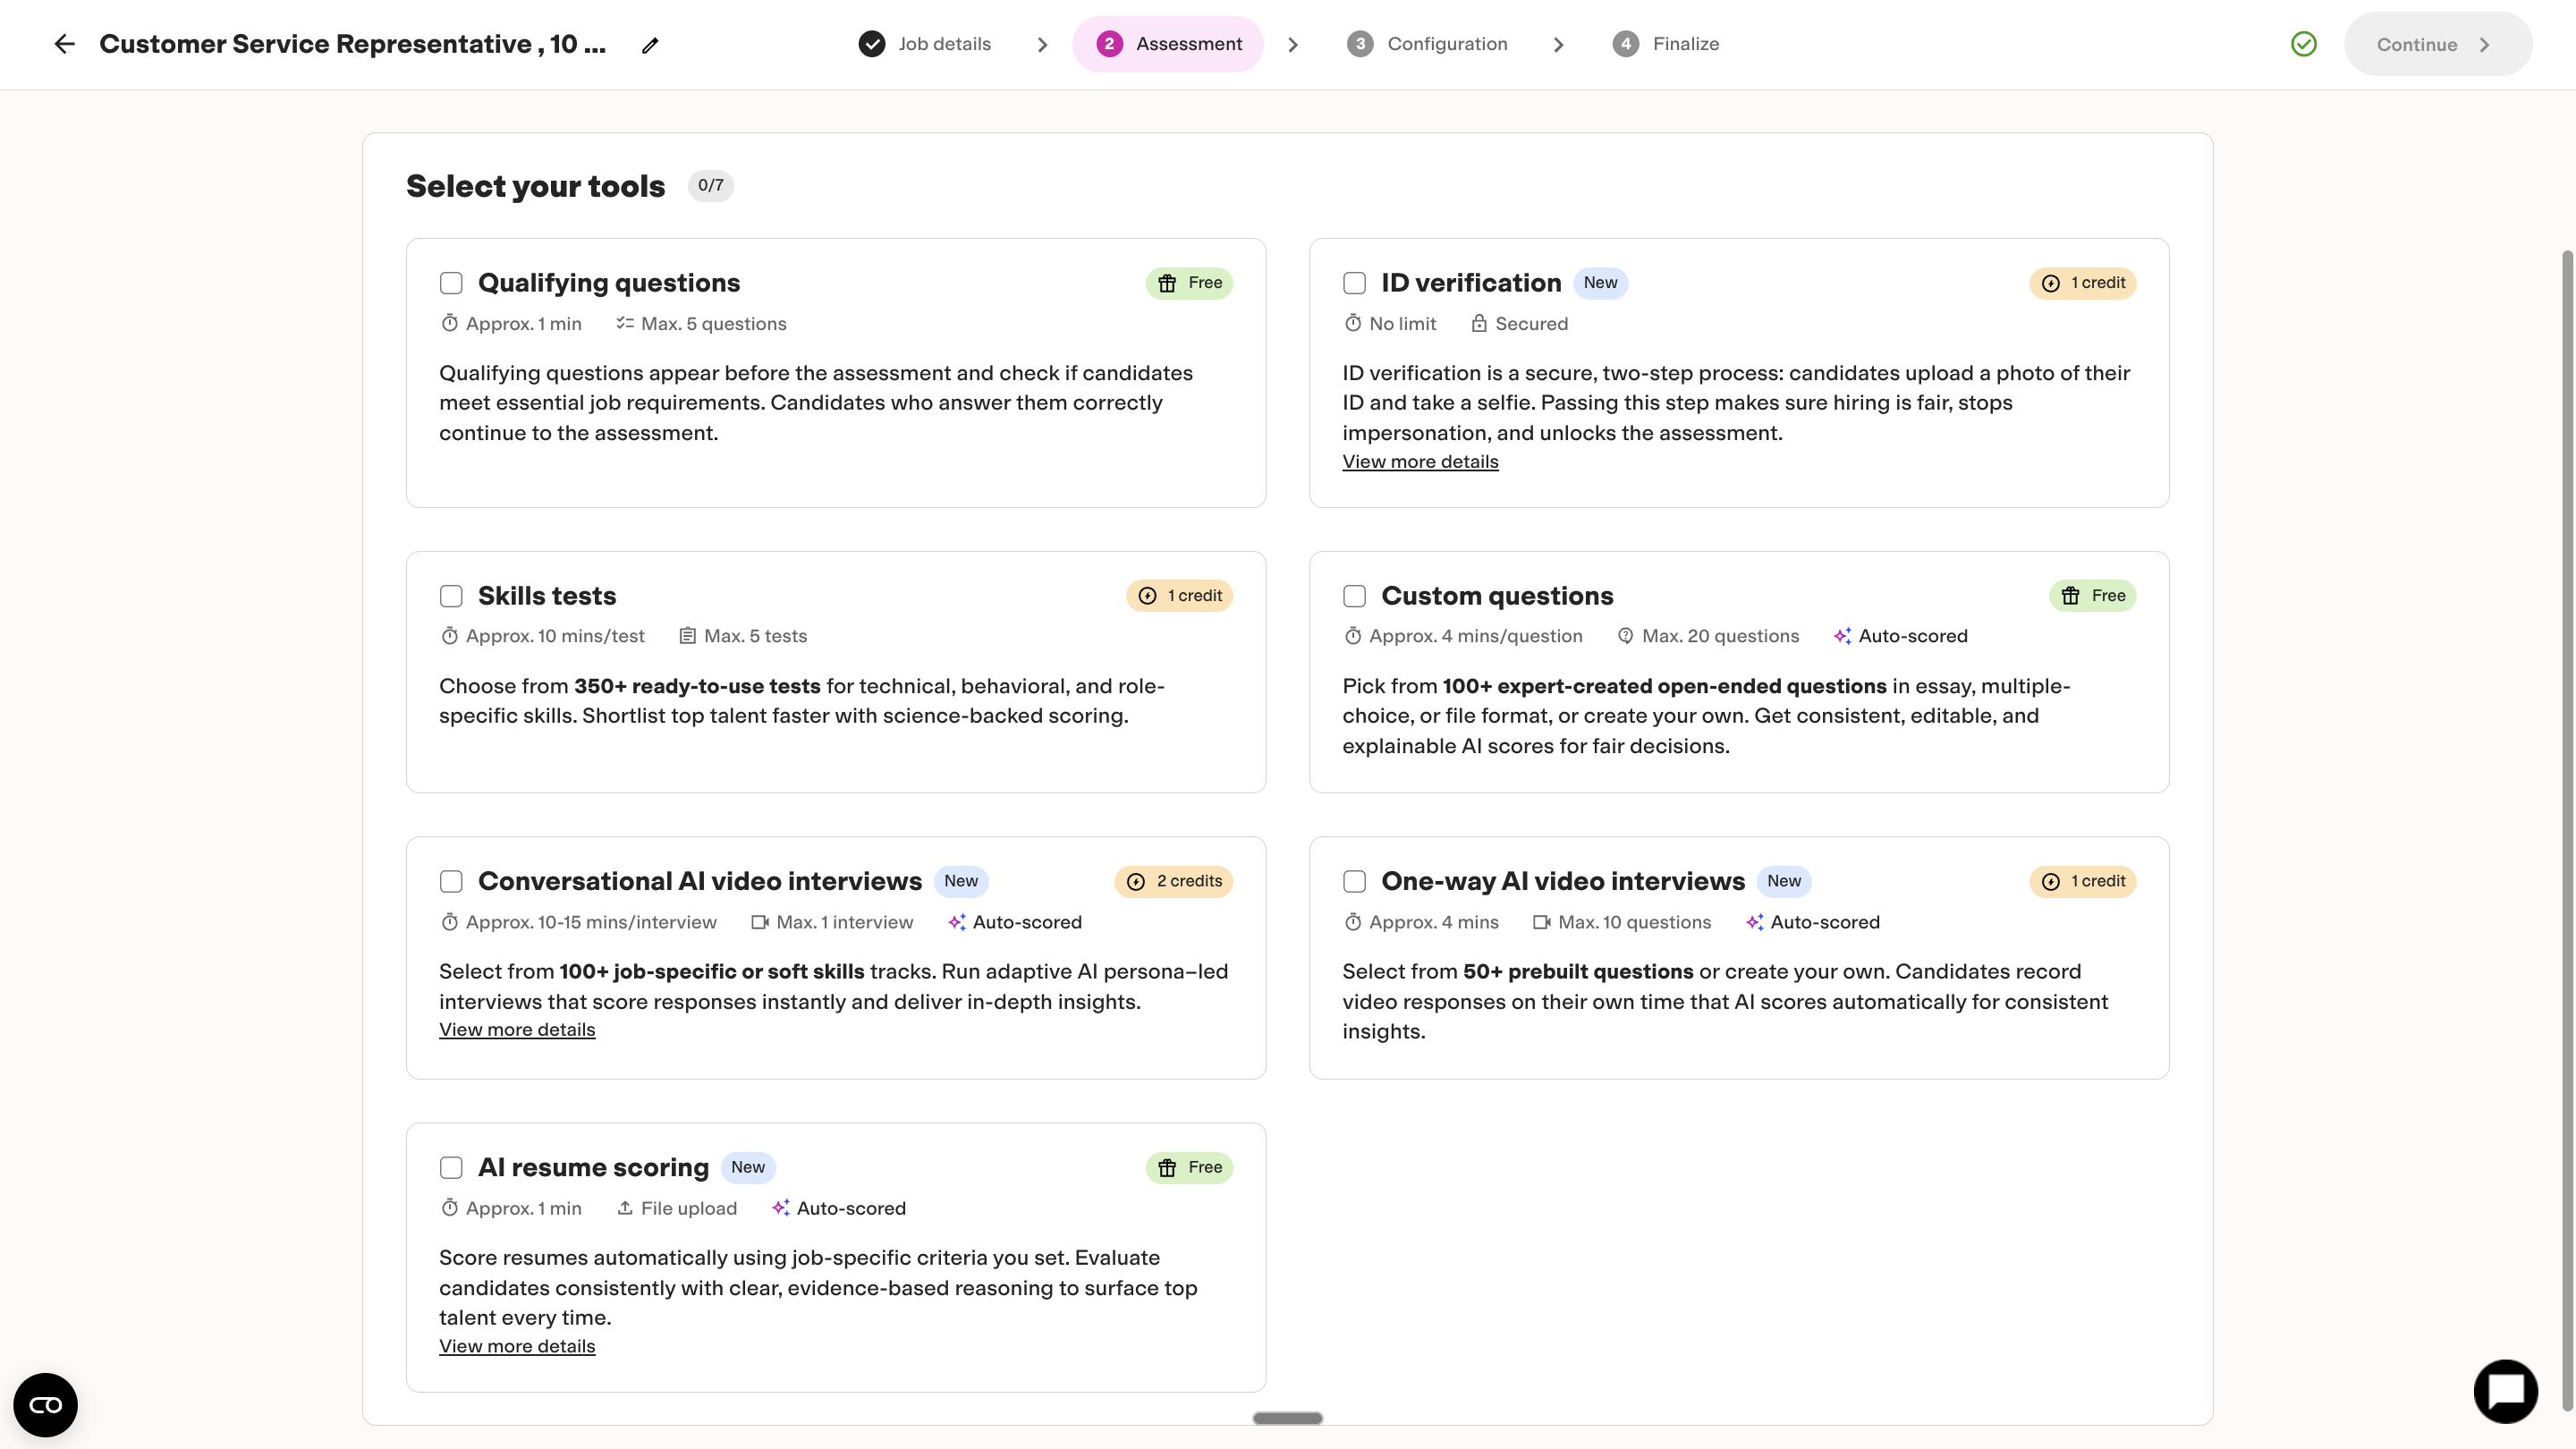Image resolution: width=2576 pixels, height=1449 pixels.
Task: Open the Configuration step
Action: 1427,44
